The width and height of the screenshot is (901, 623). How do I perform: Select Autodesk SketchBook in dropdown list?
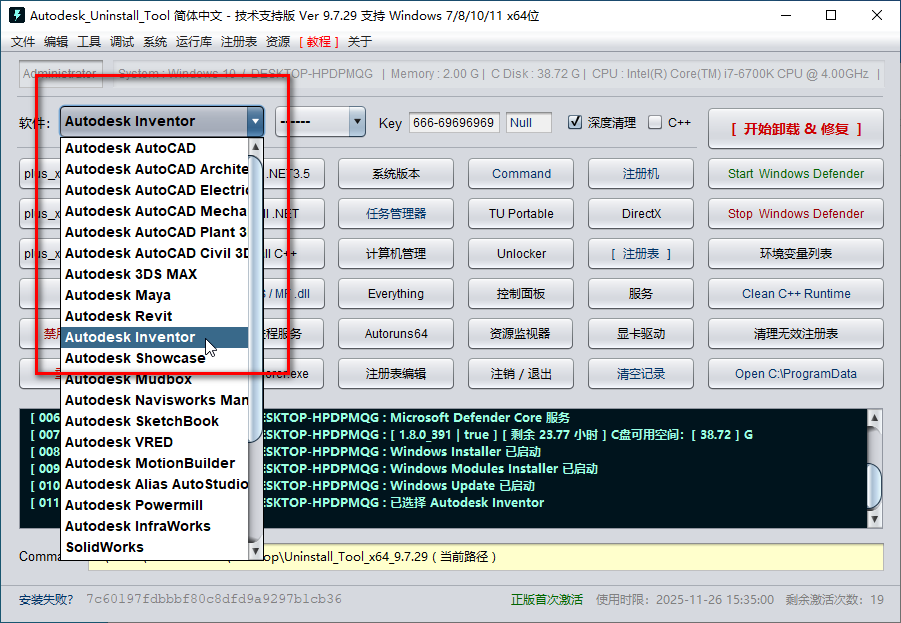[154, 421]
